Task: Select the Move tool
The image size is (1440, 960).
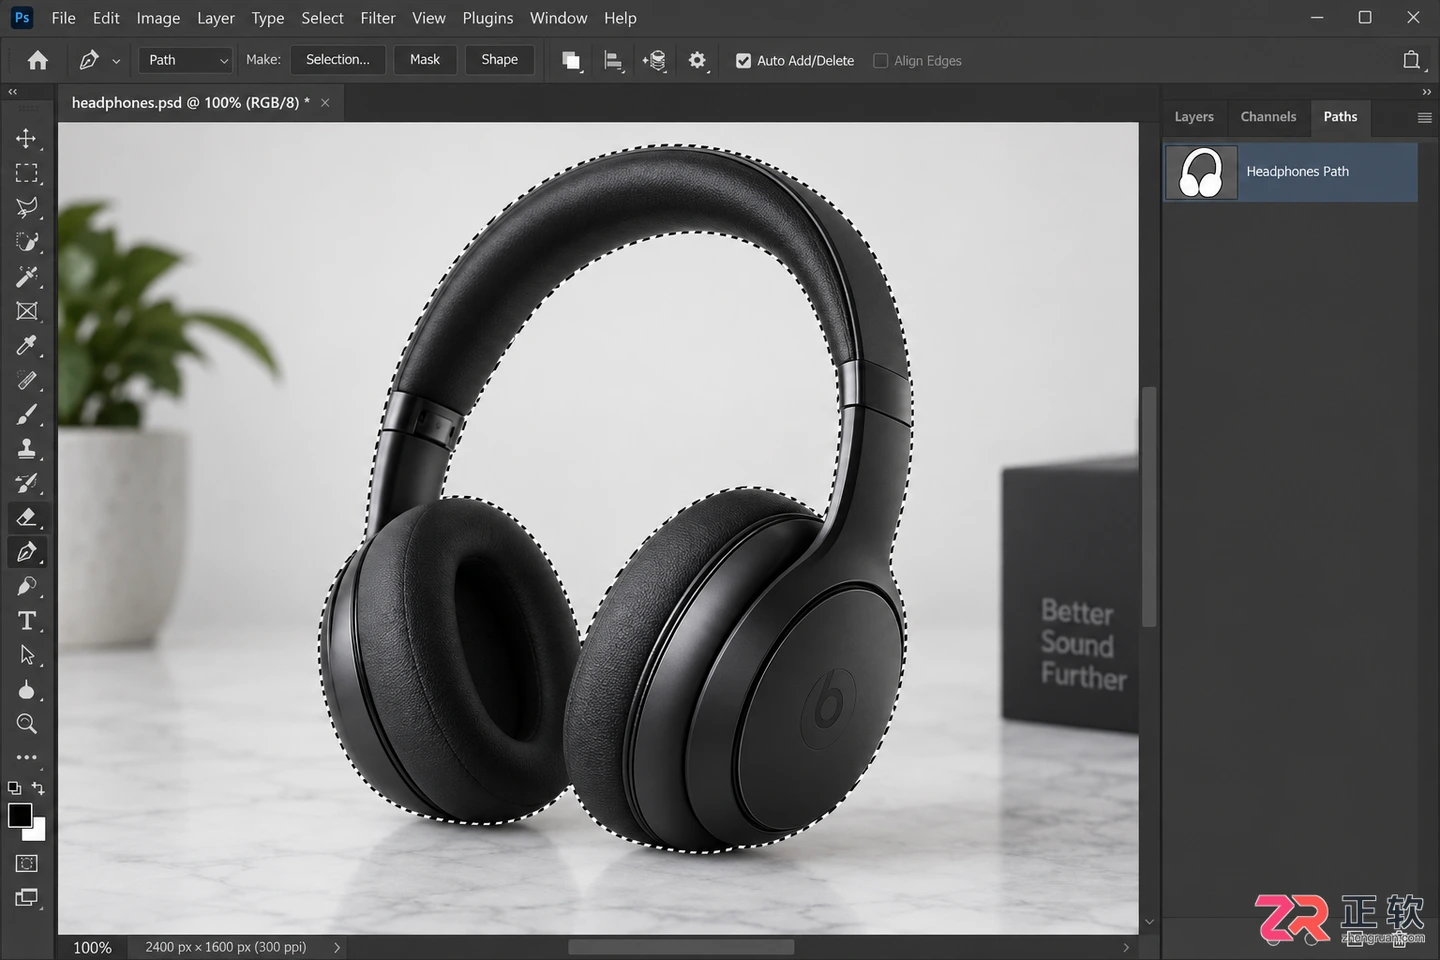Action: [26, 138]
